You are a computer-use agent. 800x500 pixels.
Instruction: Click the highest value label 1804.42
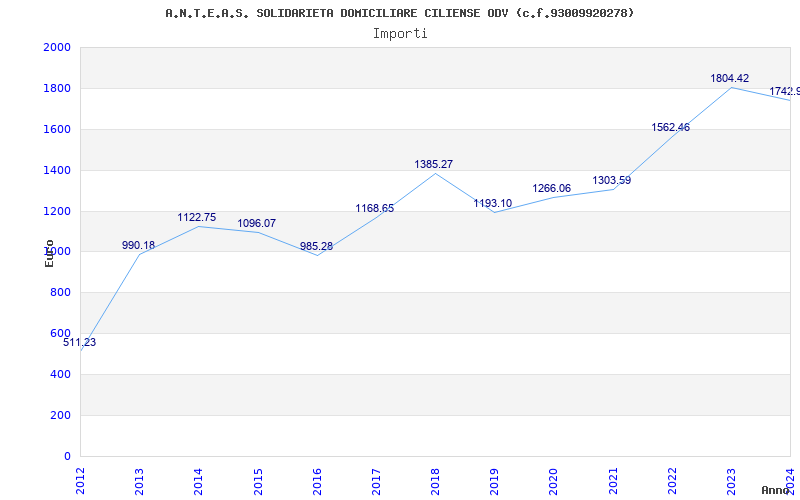click(730, 79)
